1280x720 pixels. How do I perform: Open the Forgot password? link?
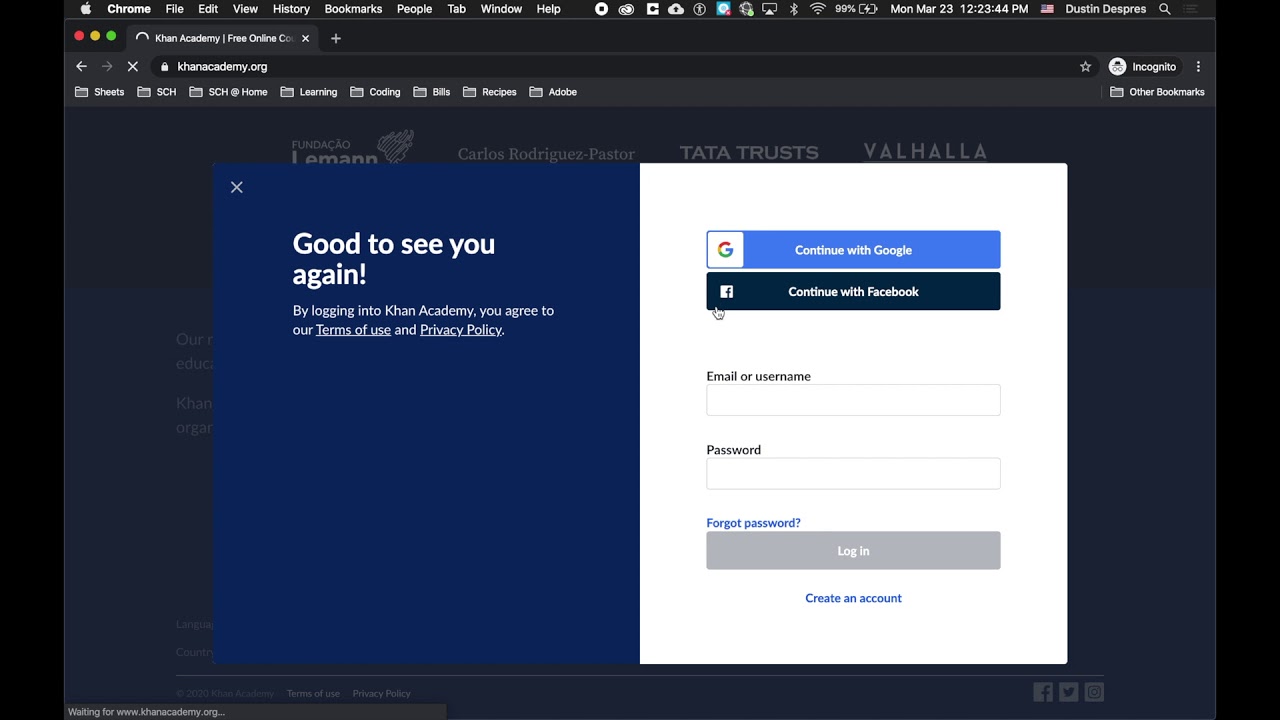[753, 523]
